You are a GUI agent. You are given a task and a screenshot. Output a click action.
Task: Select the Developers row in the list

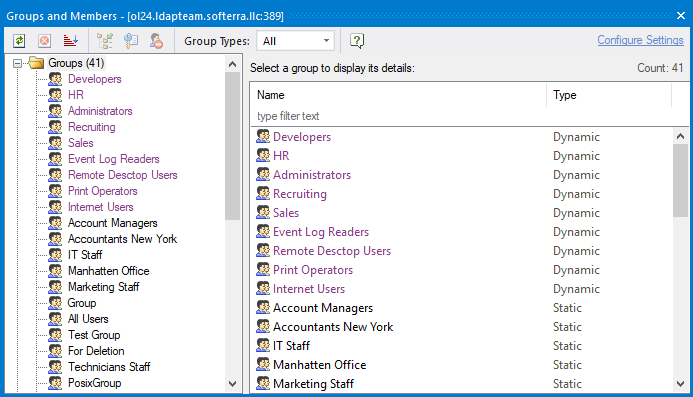[463, 137]
